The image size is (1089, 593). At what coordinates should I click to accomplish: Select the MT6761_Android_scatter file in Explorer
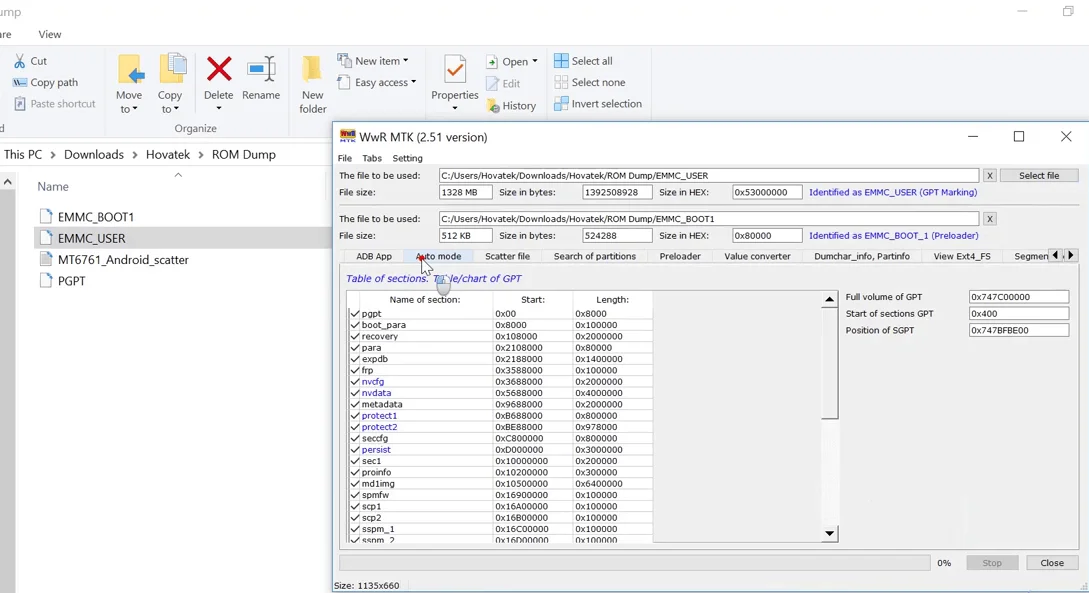[x=123, y=260]
